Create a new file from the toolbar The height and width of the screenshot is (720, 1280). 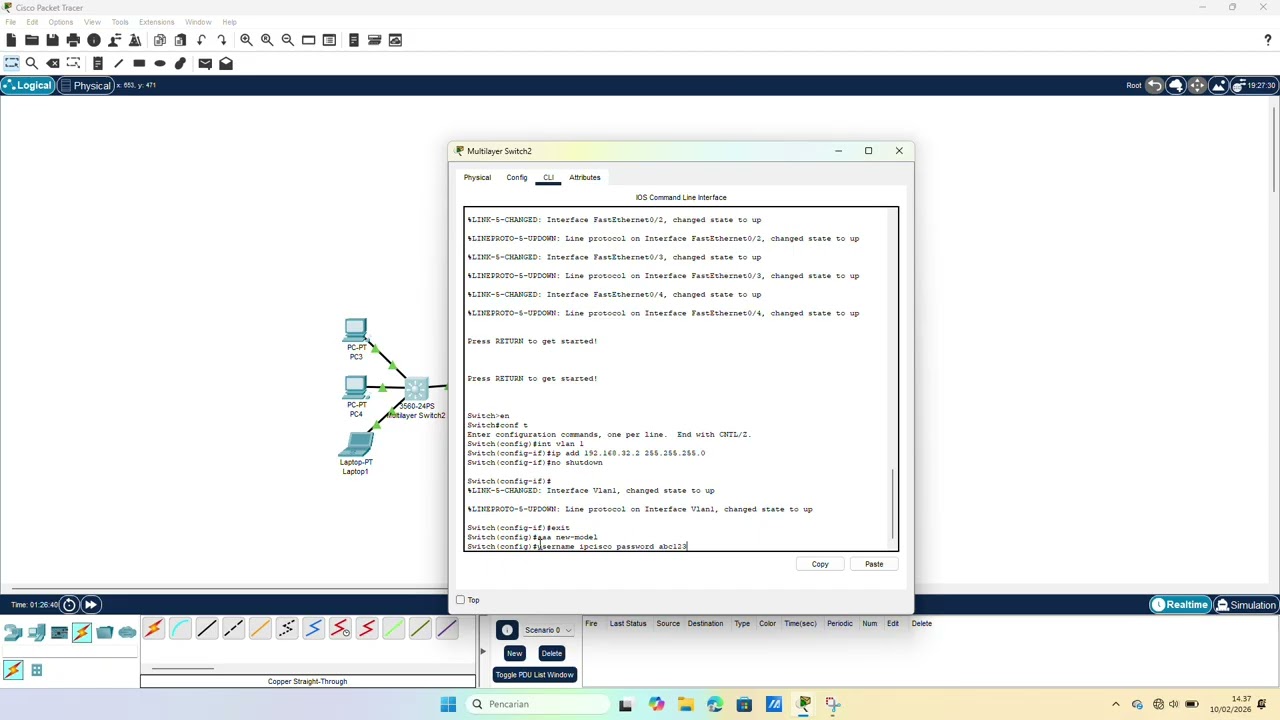[11, 40]
